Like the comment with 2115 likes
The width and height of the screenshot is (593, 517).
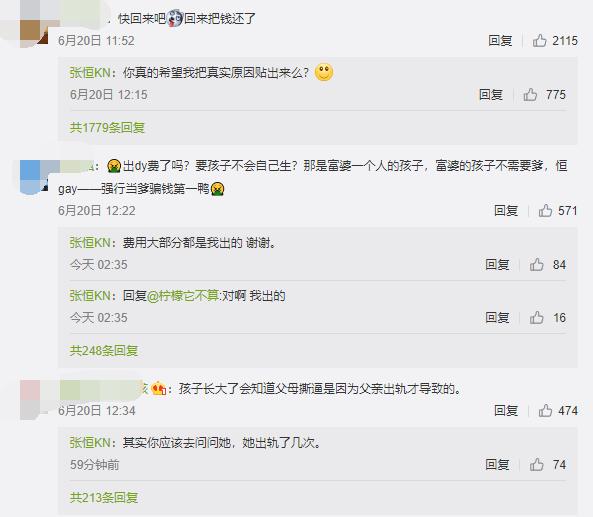540,40
